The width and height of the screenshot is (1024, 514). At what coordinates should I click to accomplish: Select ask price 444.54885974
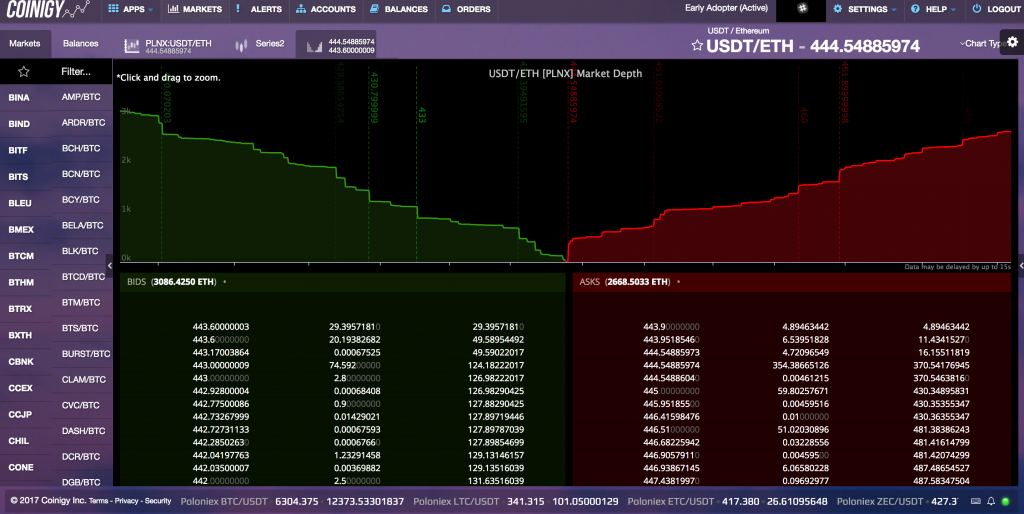pyautogui.click(x=671, y=366)
